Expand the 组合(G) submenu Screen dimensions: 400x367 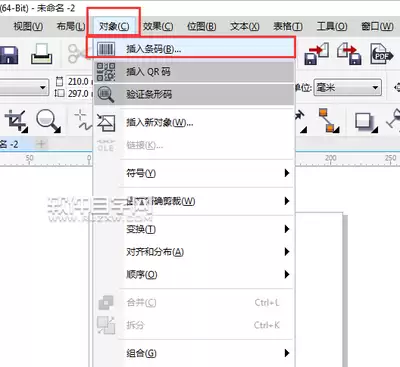(x=194, y=353)
